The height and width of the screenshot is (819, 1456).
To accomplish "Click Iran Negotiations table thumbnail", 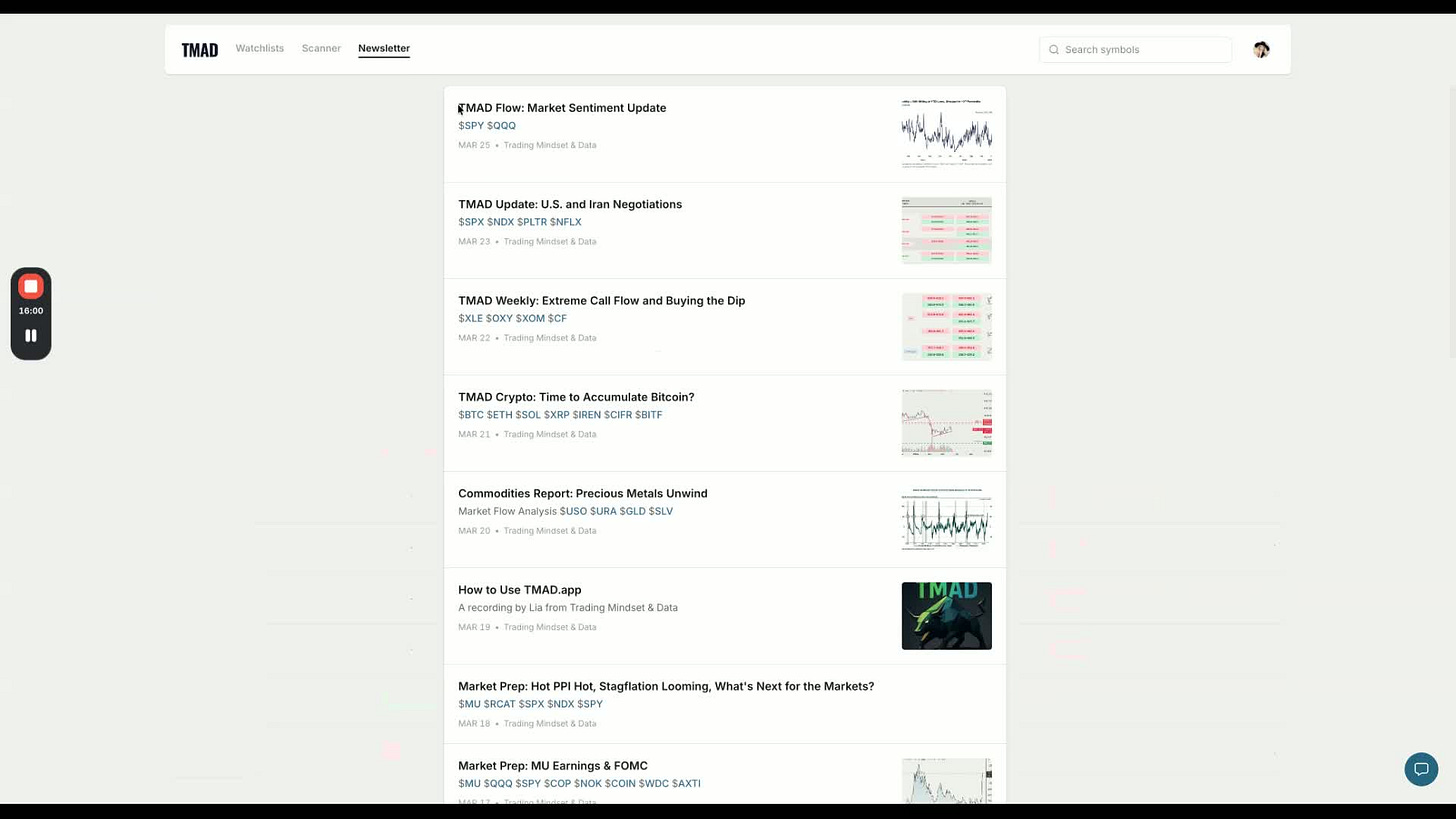I will click(946, 230).
